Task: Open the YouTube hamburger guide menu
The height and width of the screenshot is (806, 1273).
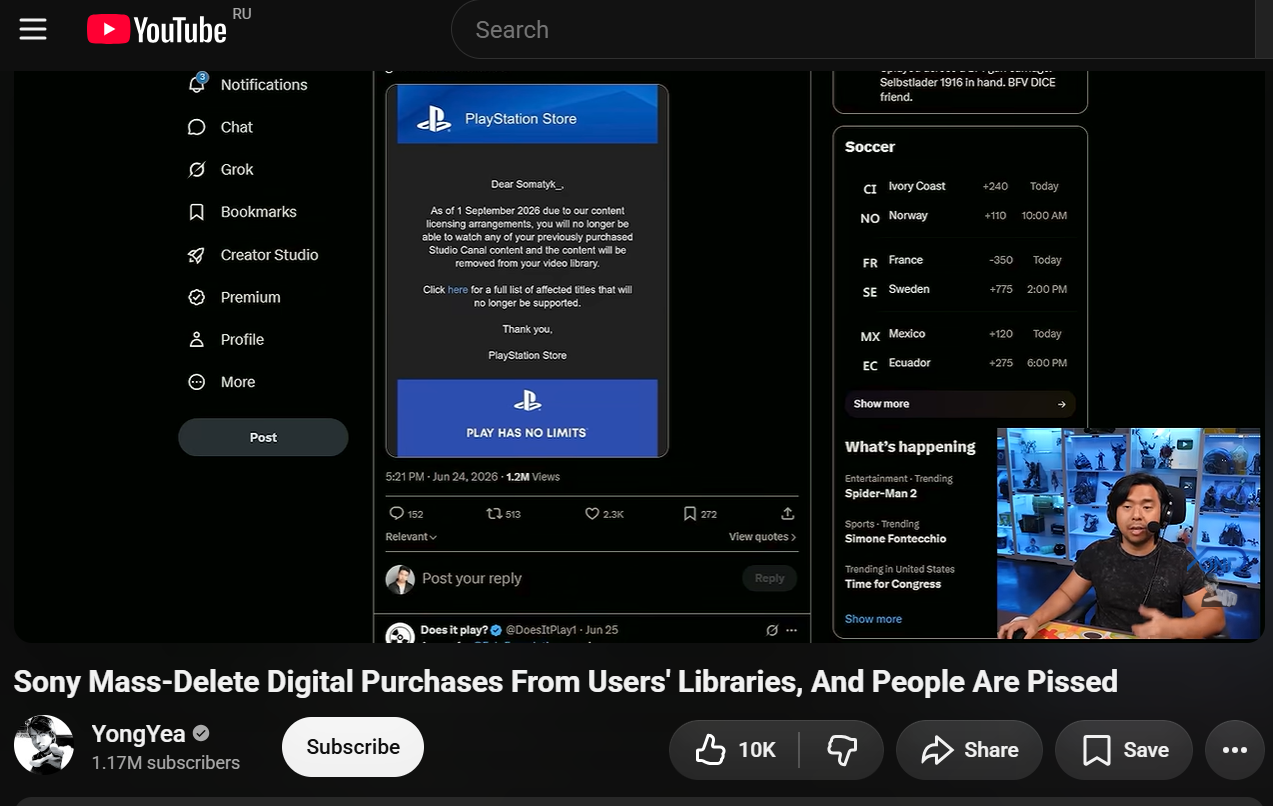Action: (x=33, y=29)
